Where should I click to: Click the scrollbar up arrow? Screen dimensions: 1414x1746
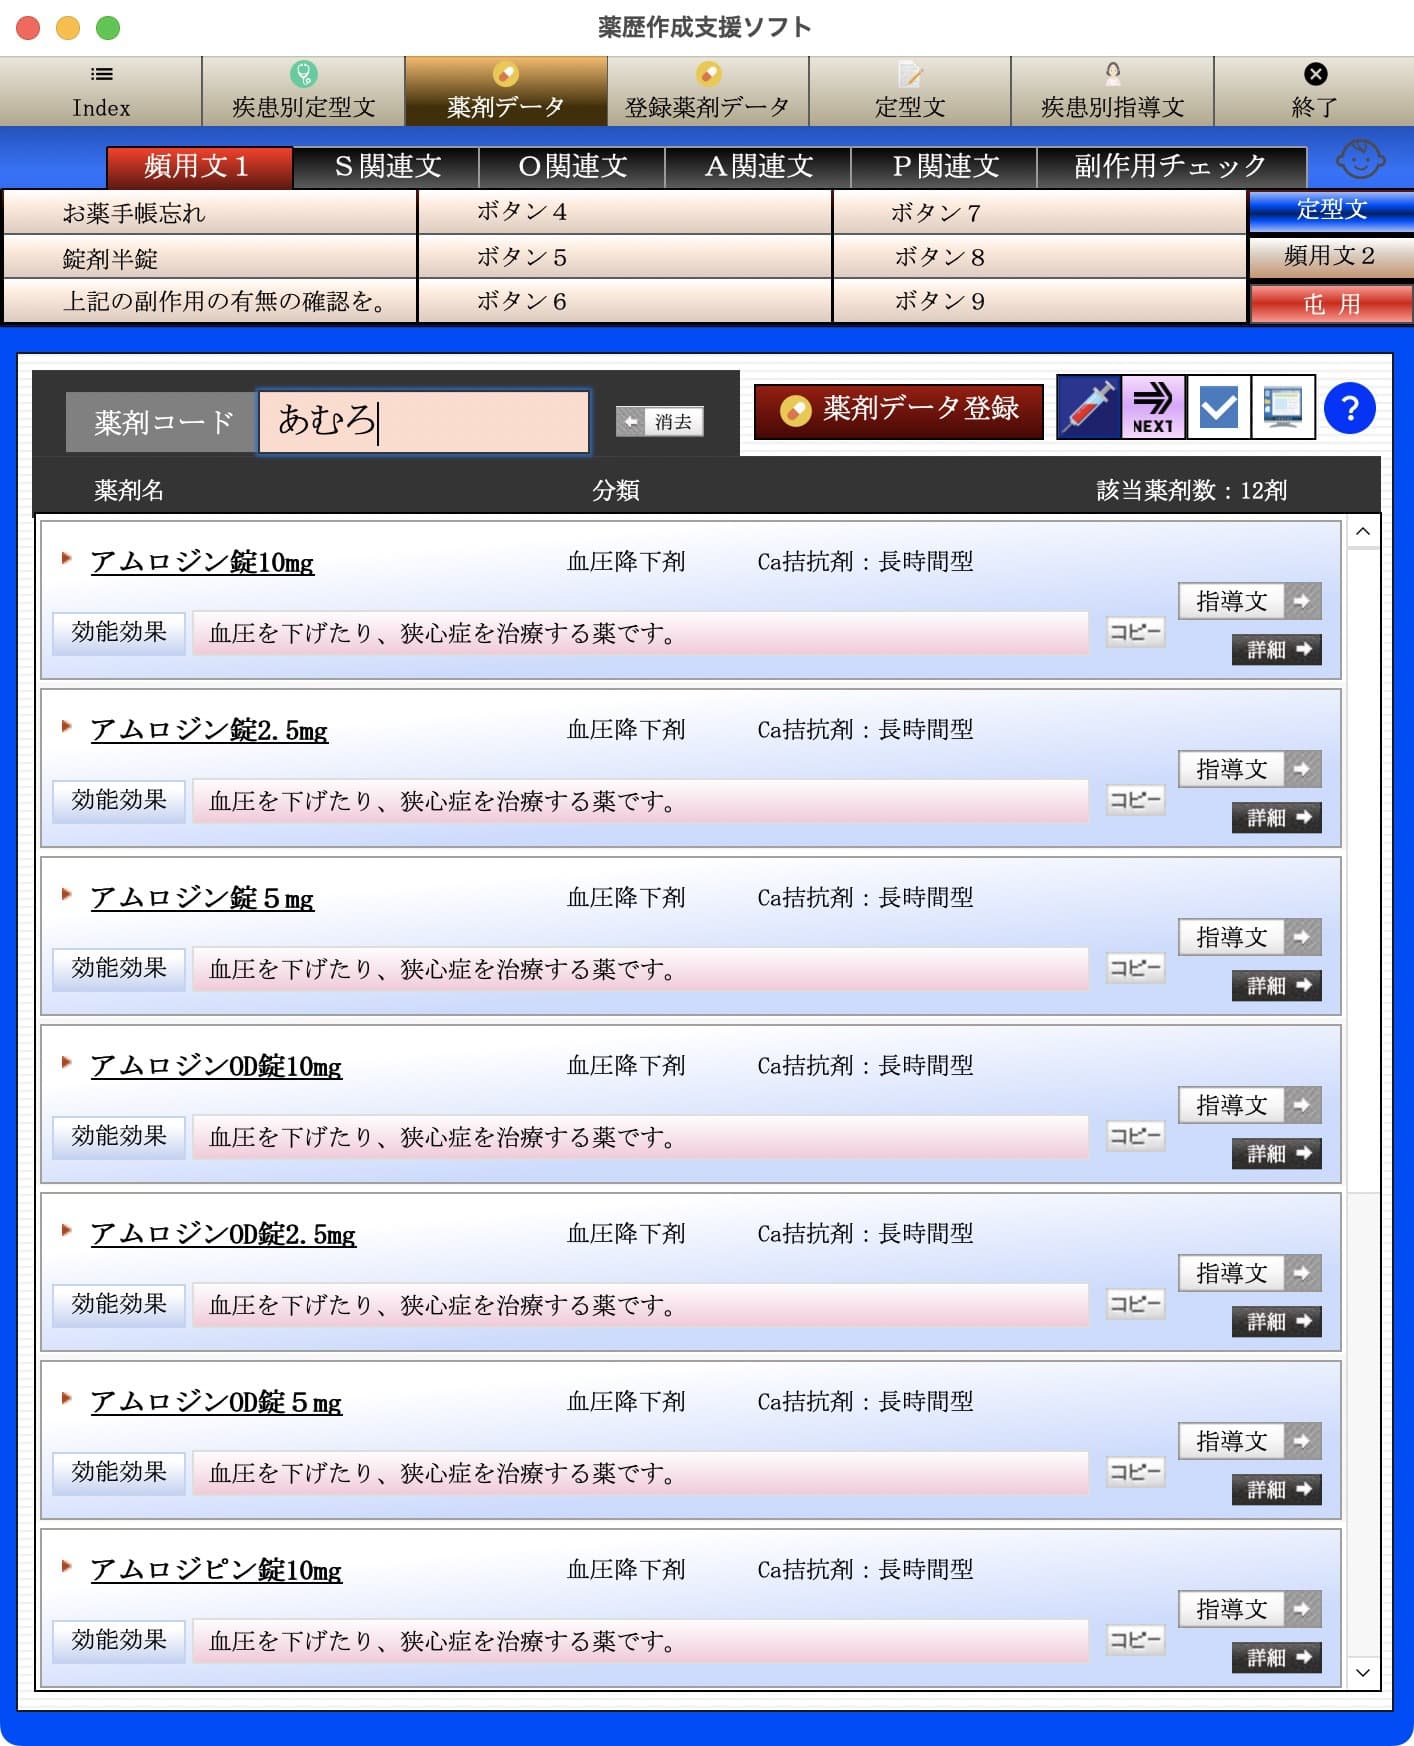(1363, 532)
